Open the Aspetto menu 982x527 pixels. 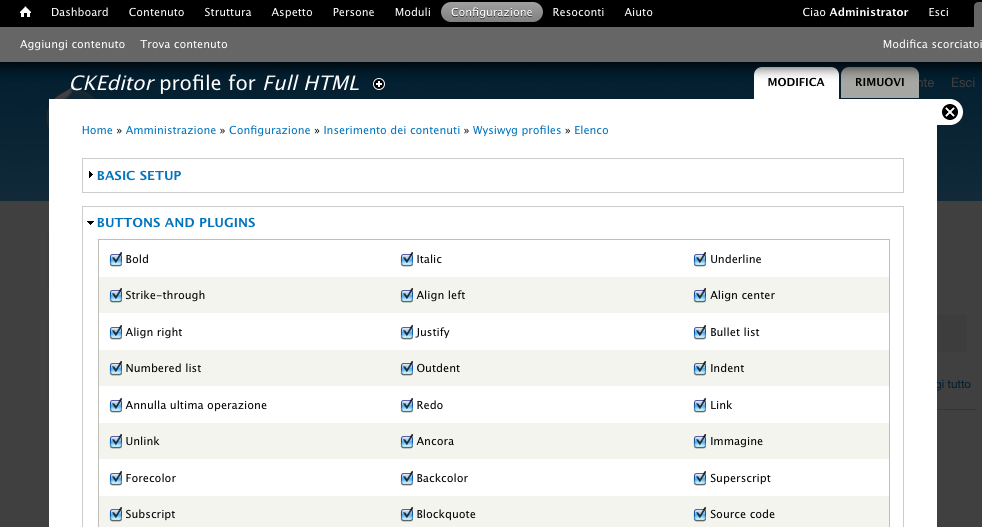(x=292, y=12)
